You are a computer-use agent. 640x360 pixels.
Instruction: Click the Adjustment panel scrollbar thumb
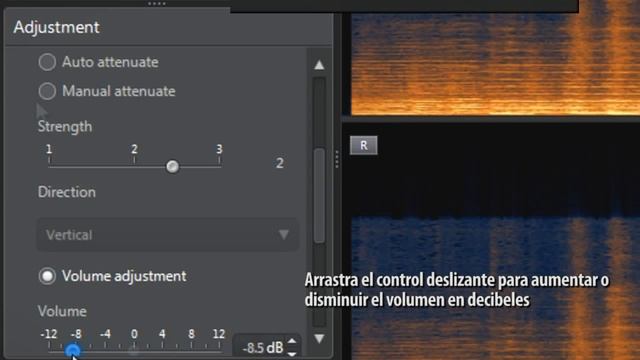click(x=320, y=196)
